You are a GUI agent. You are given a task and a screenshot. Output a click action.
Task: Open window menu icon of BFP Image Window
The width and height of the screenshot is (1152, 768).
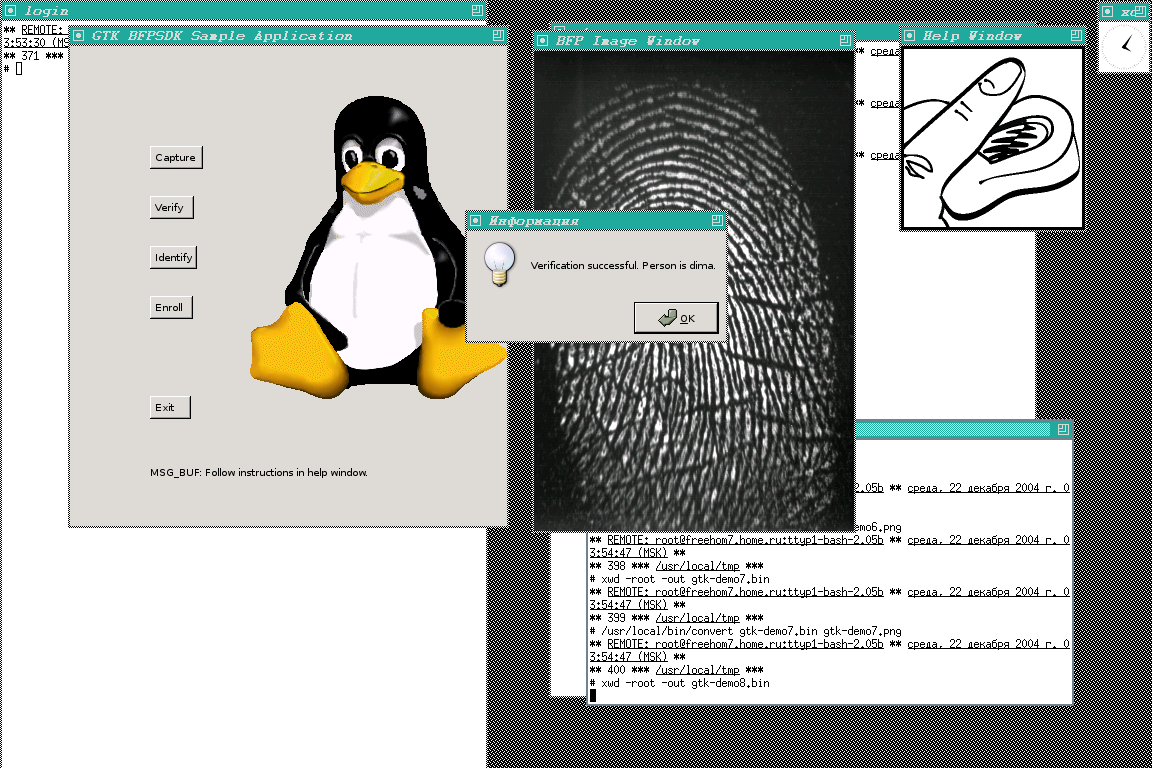coord(543,41)
